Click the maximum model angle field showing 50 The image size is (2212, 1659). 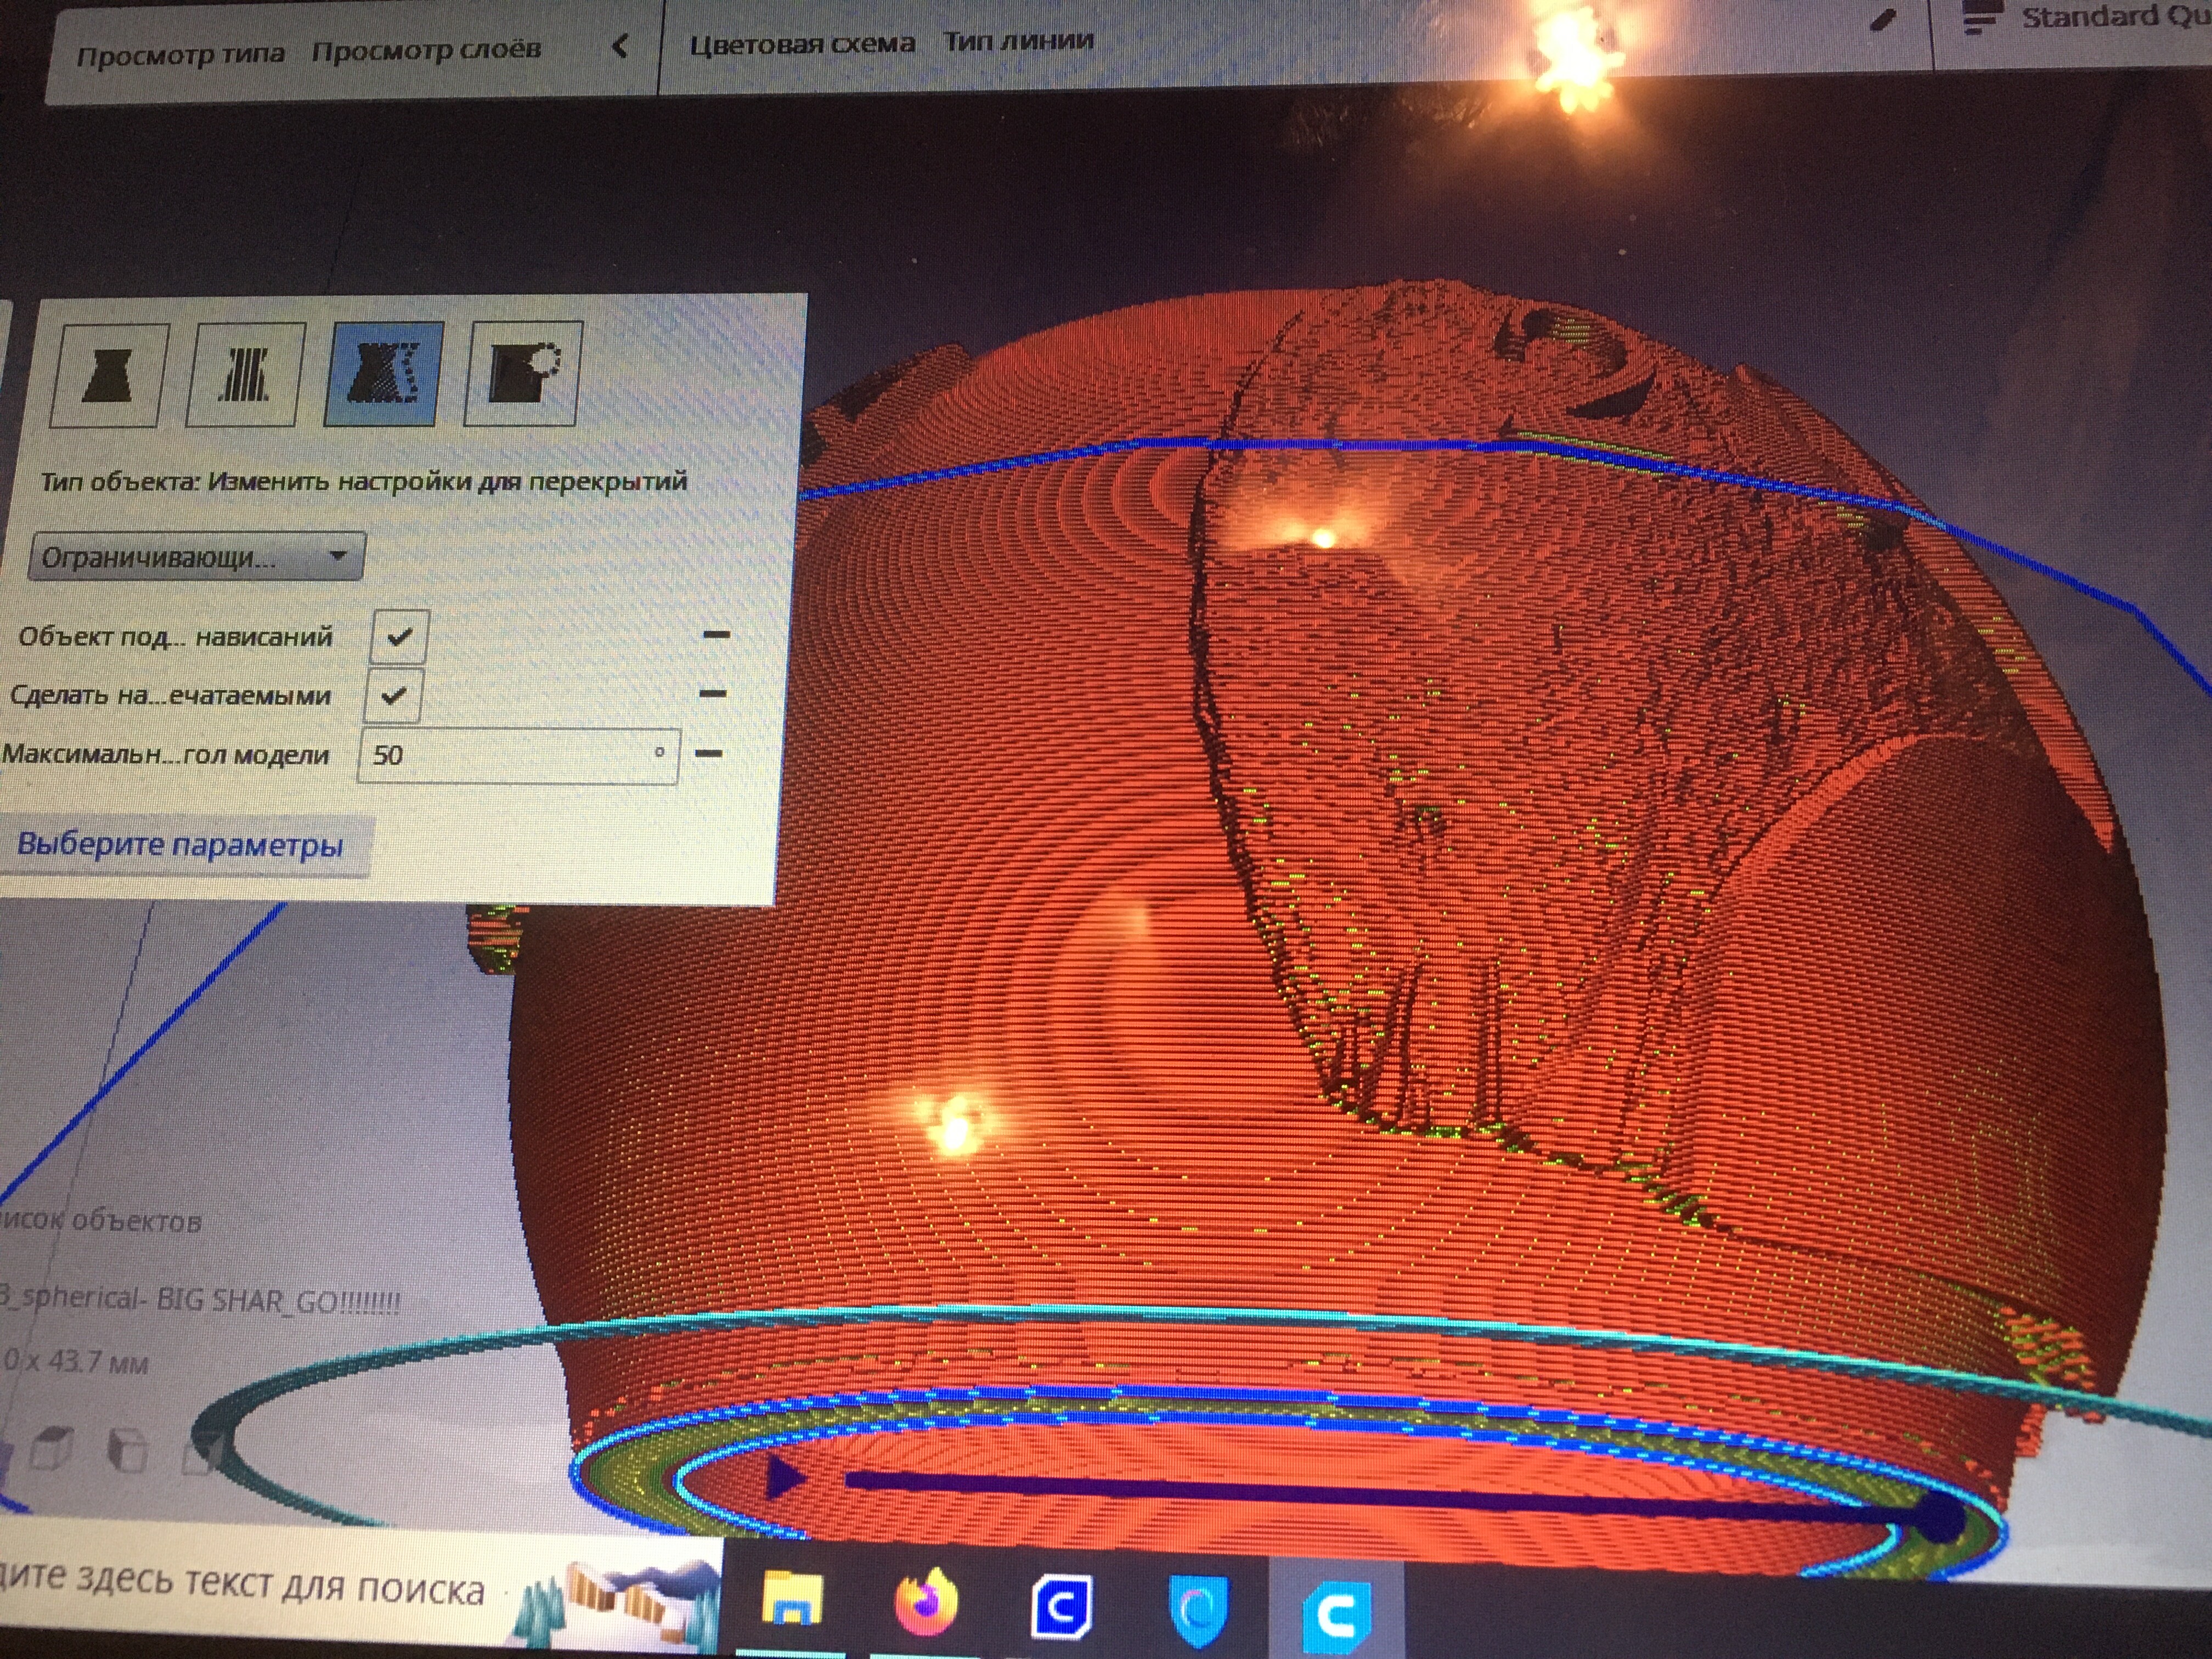coord(518,755)
